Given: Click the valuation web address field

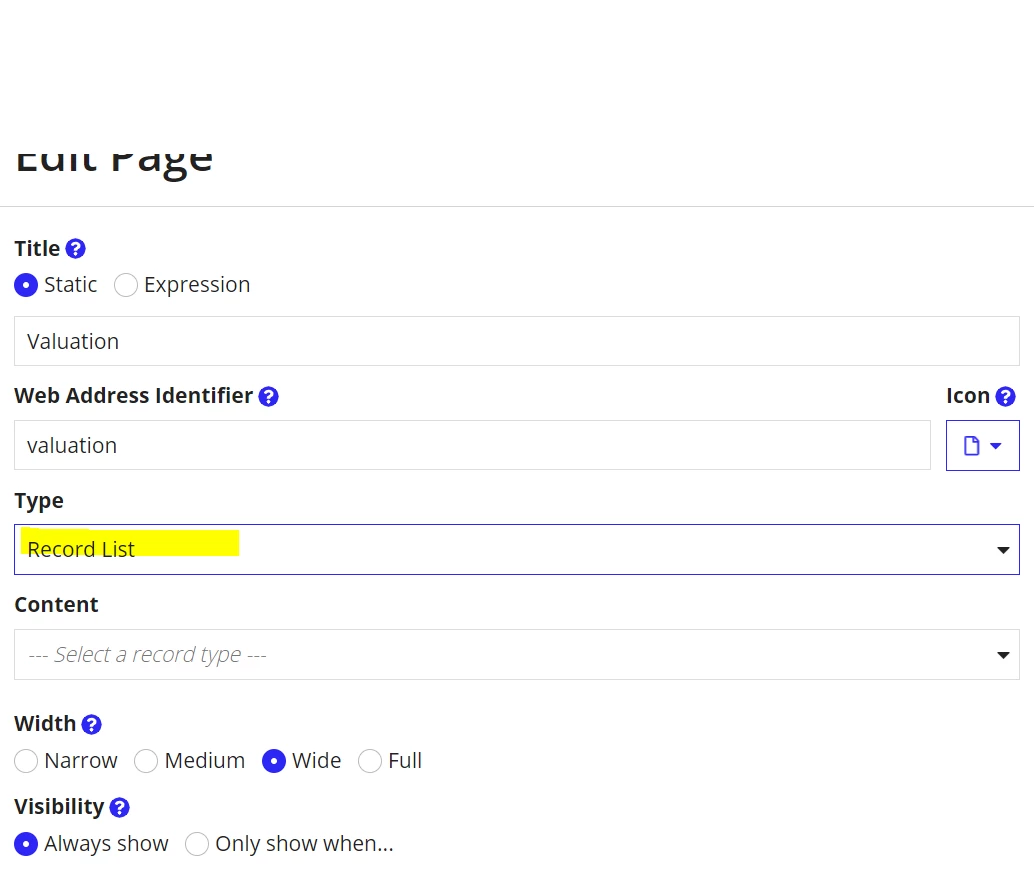Looking at the screenshot, I should (x=472, y=445).
